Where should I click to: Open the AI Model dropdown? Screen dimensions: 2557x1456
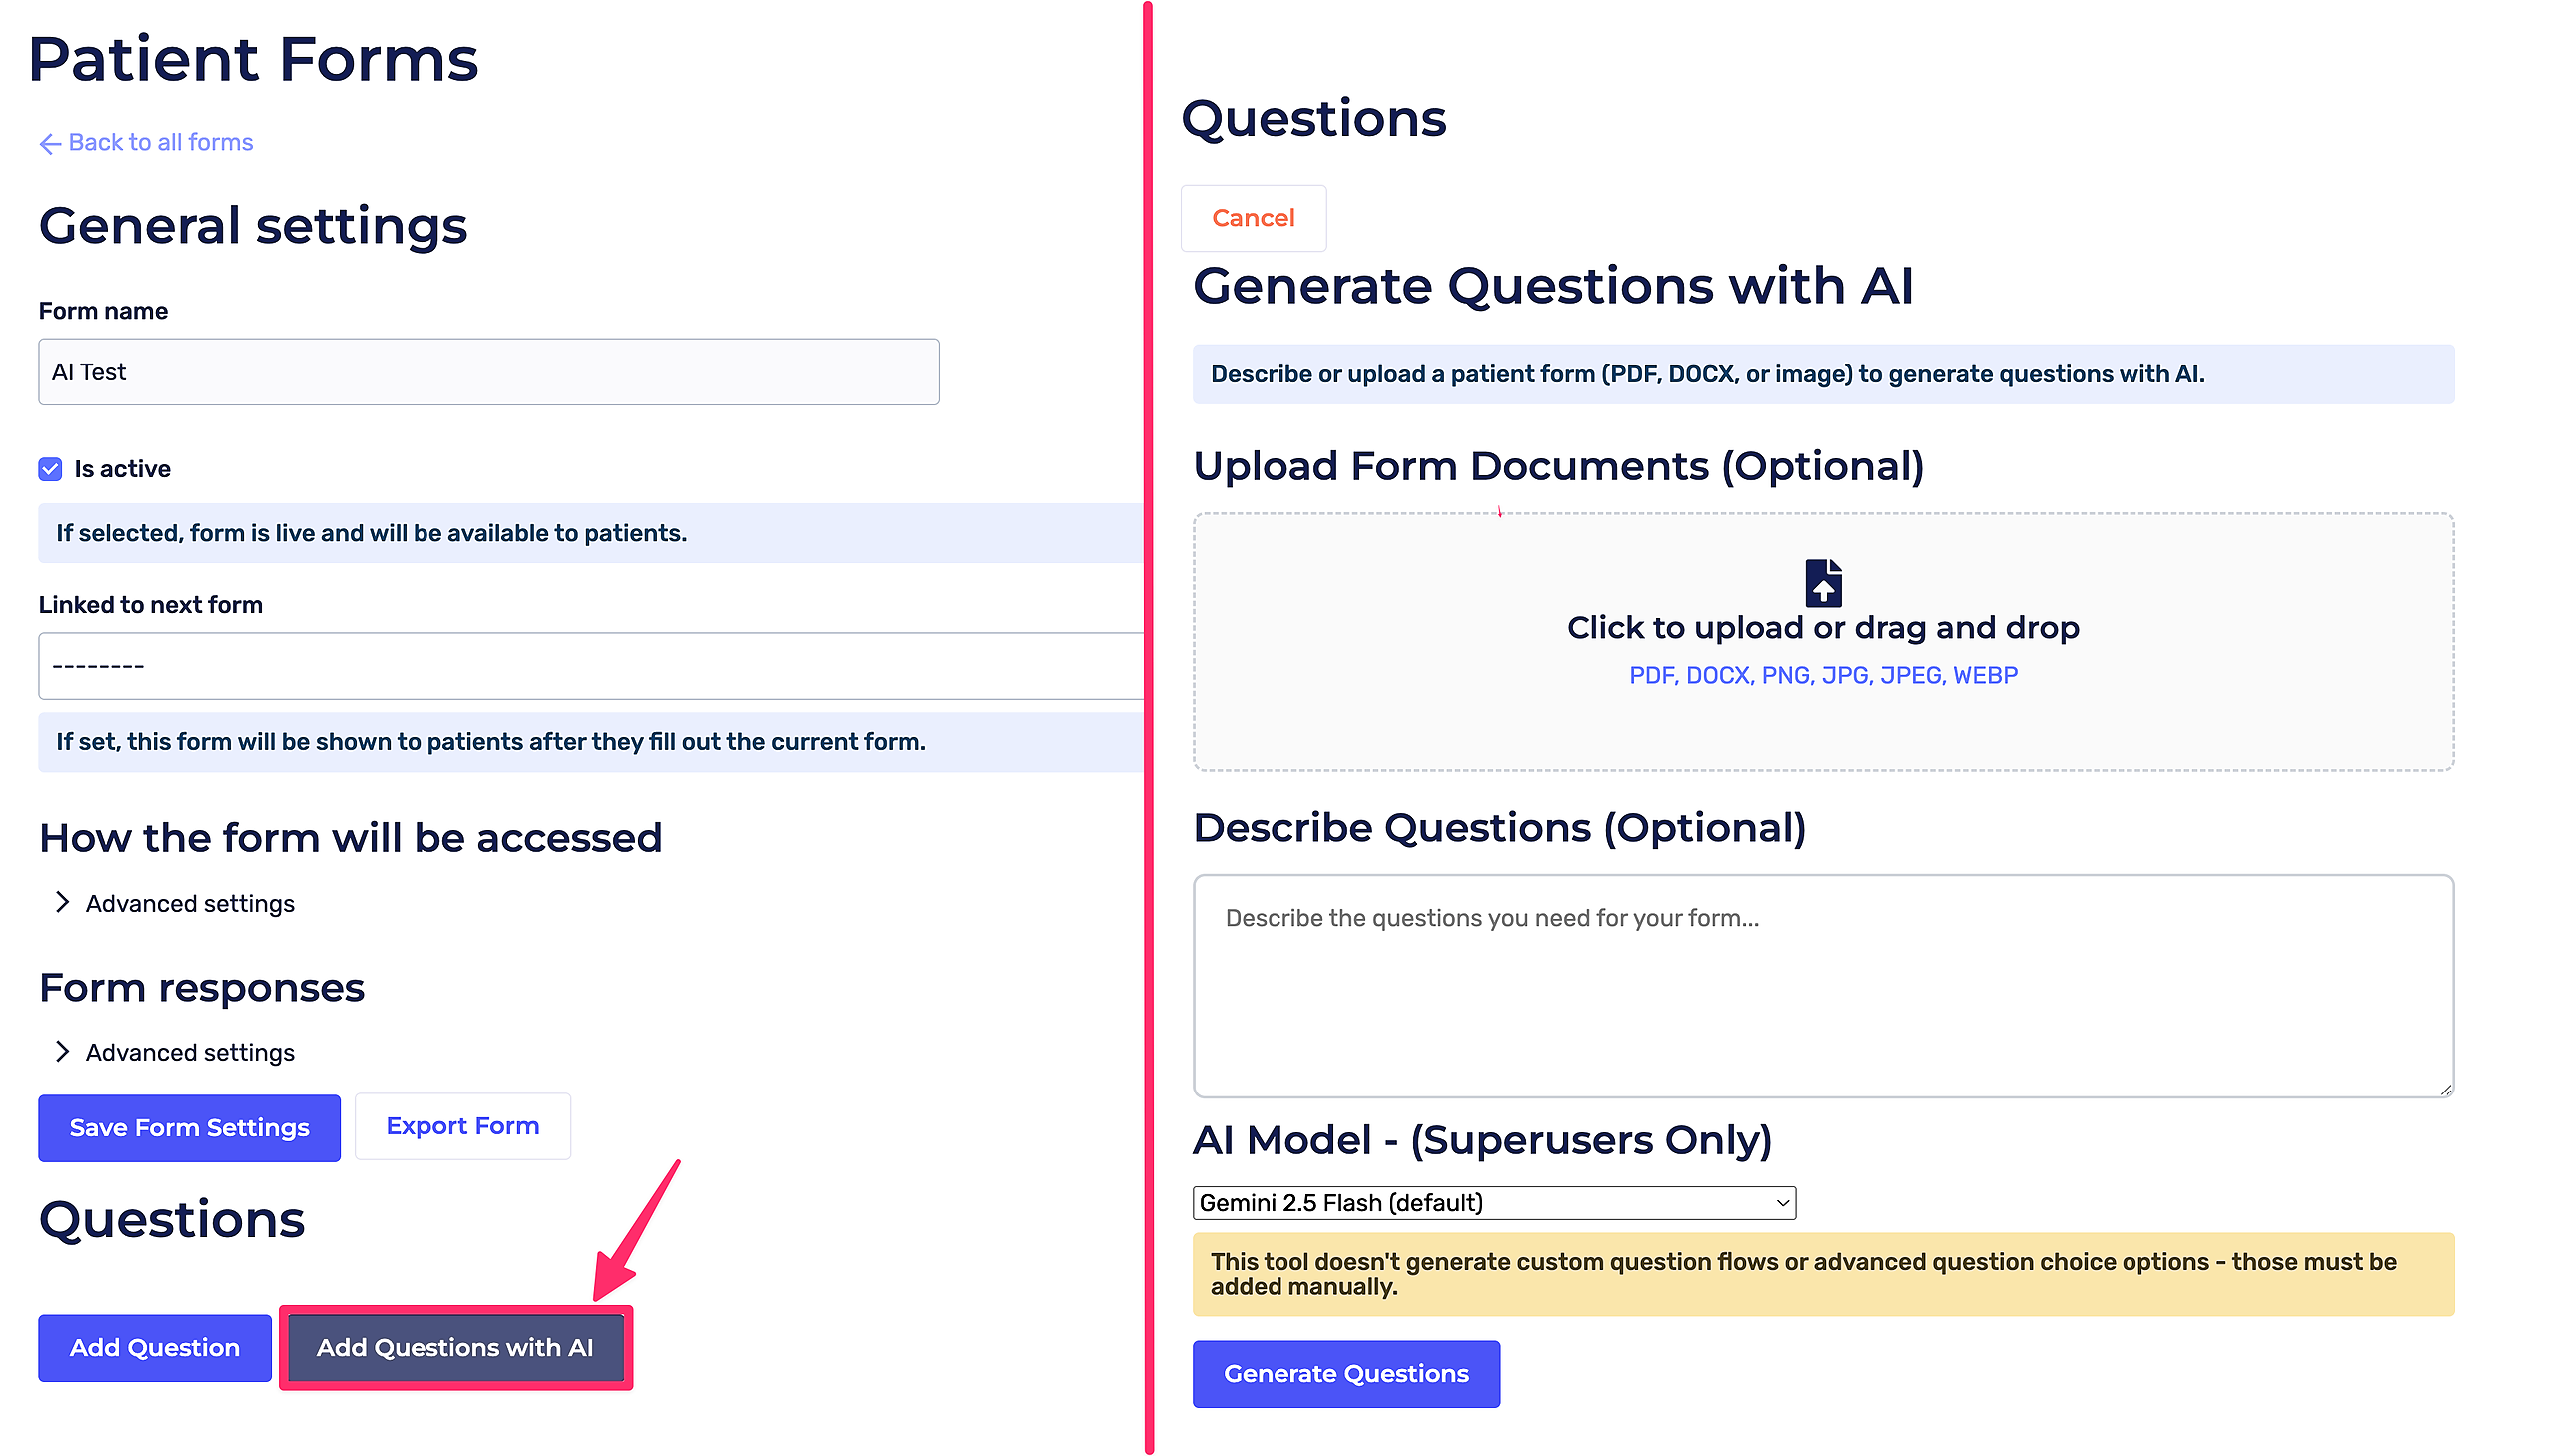point(1493,1203)
